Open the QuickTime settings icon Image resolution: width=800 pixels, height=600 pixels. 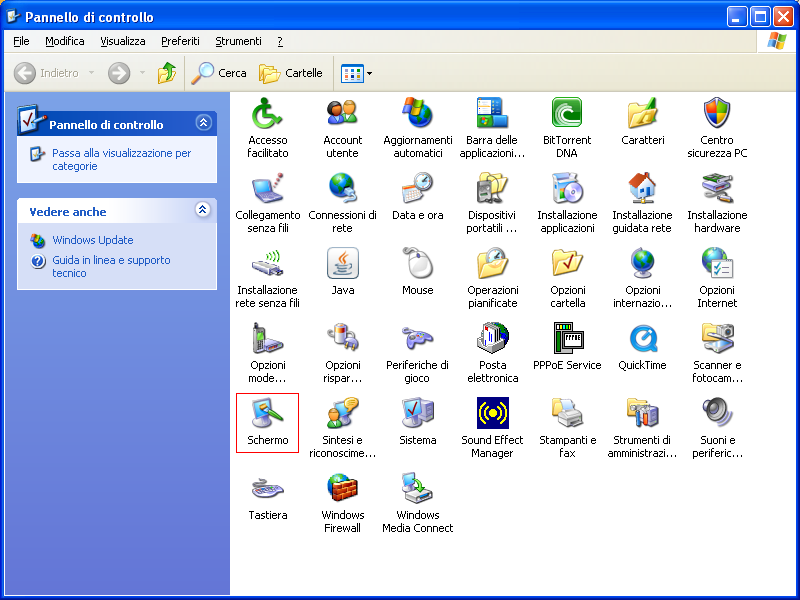(642, 339)
